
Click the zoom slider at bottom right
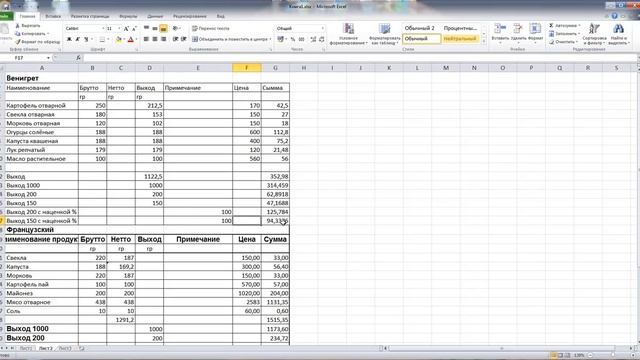point(613,355)
